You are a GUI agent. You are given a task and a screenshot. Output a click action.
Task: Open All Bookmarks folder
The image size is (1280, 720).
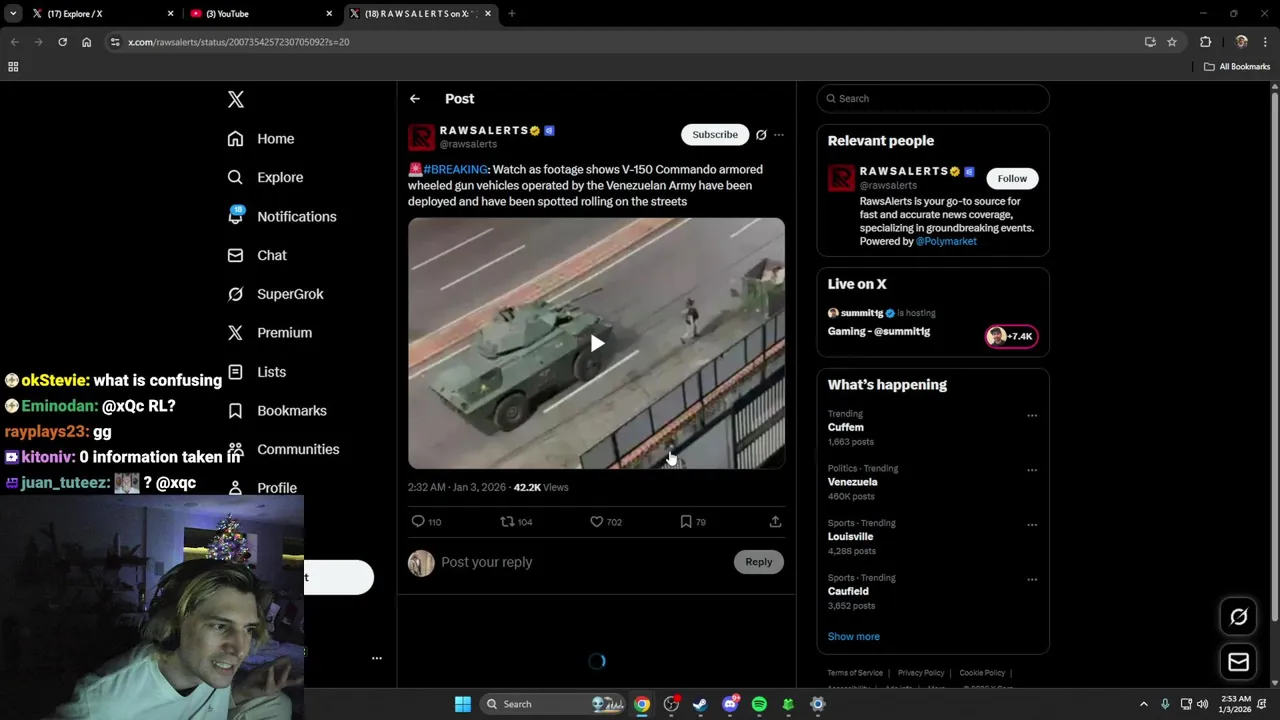click(1237, 67)
